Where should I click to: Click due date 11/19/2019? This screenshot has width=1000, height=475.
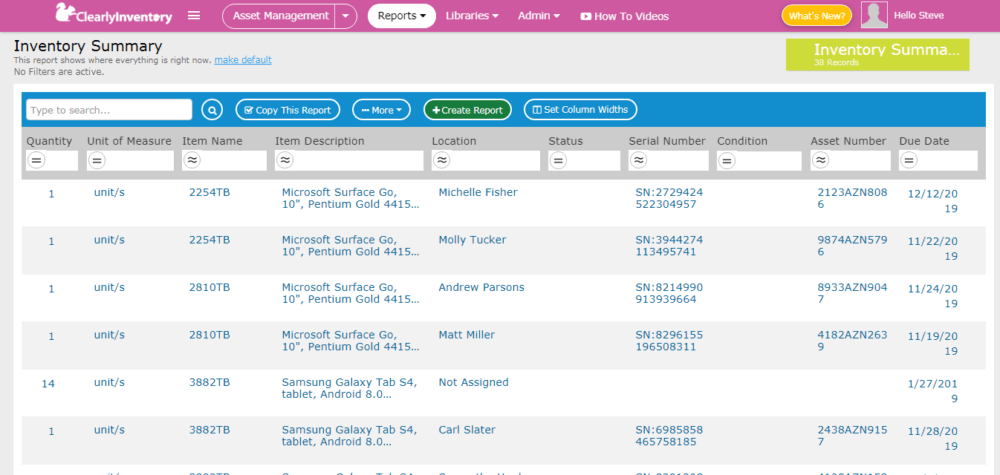(x=932, y=343)
